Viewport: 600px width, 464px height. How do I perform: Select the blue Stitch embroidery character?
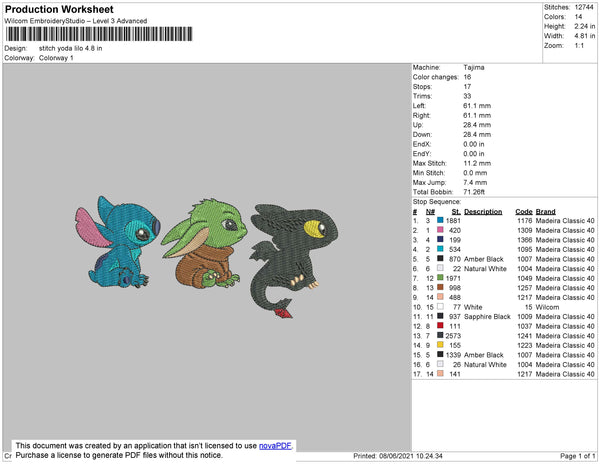pos(118,241)
